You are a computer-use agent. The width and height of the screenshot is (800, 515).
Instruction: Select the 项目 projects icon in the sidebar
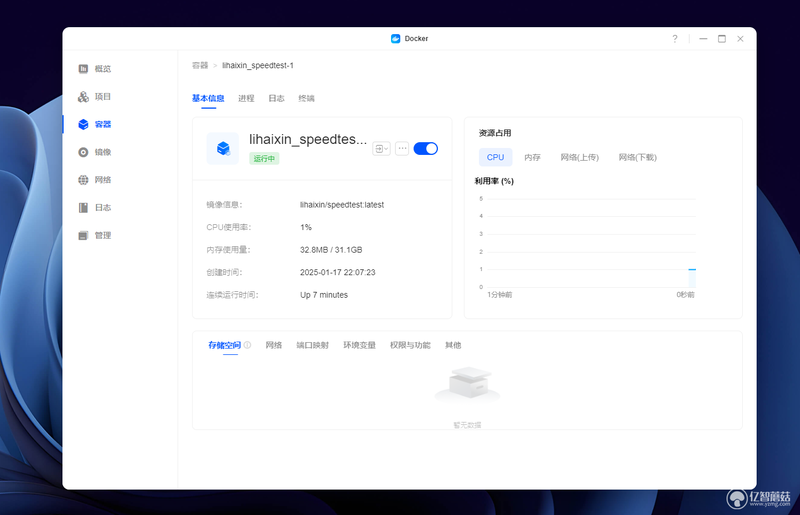coord(83,96)
